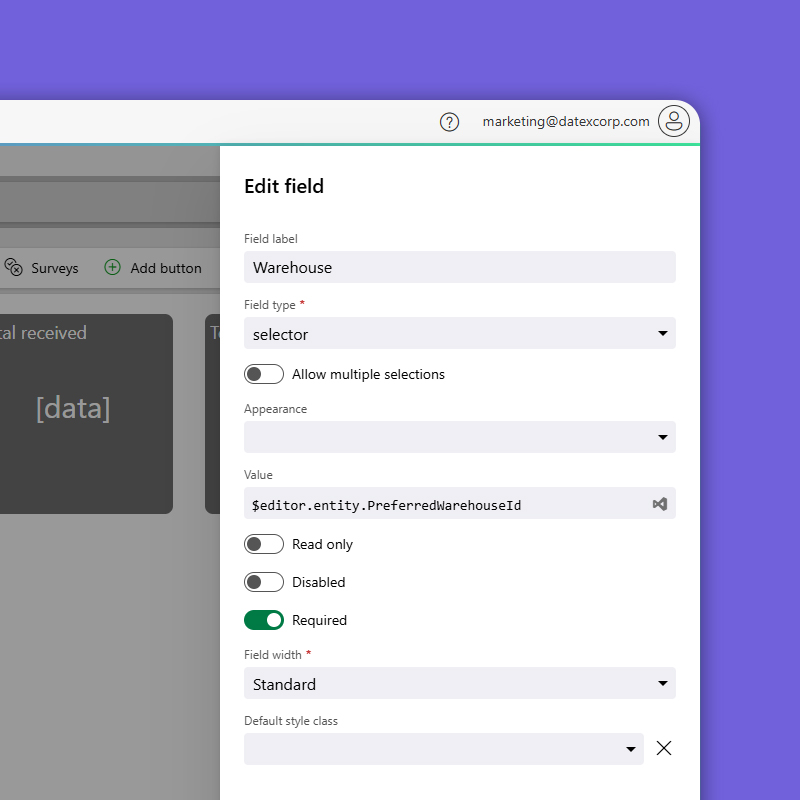Click the Surveys icon in toolbar
800x800 pixels.
[x=13, y=267]
